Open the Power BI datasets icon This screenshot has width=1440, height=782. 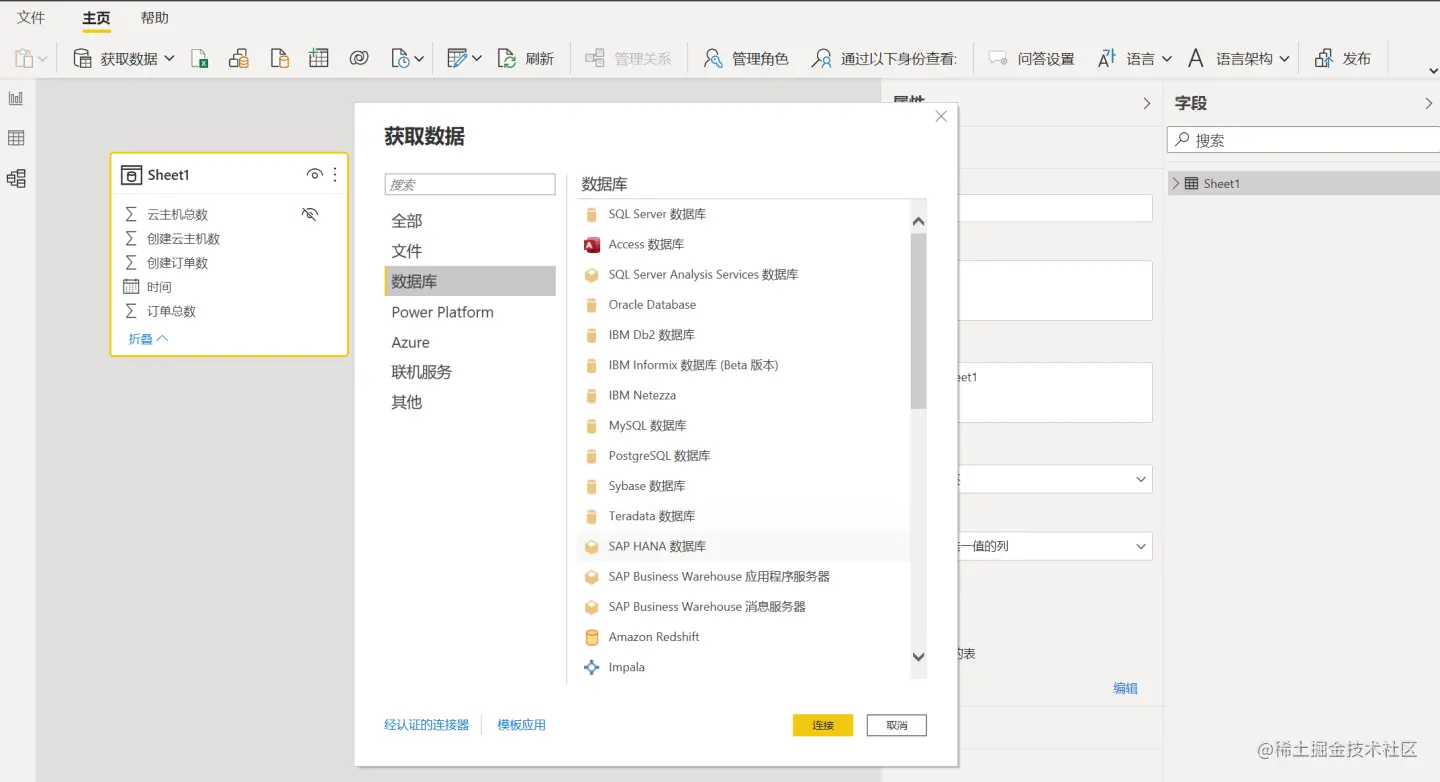[239, 59]
